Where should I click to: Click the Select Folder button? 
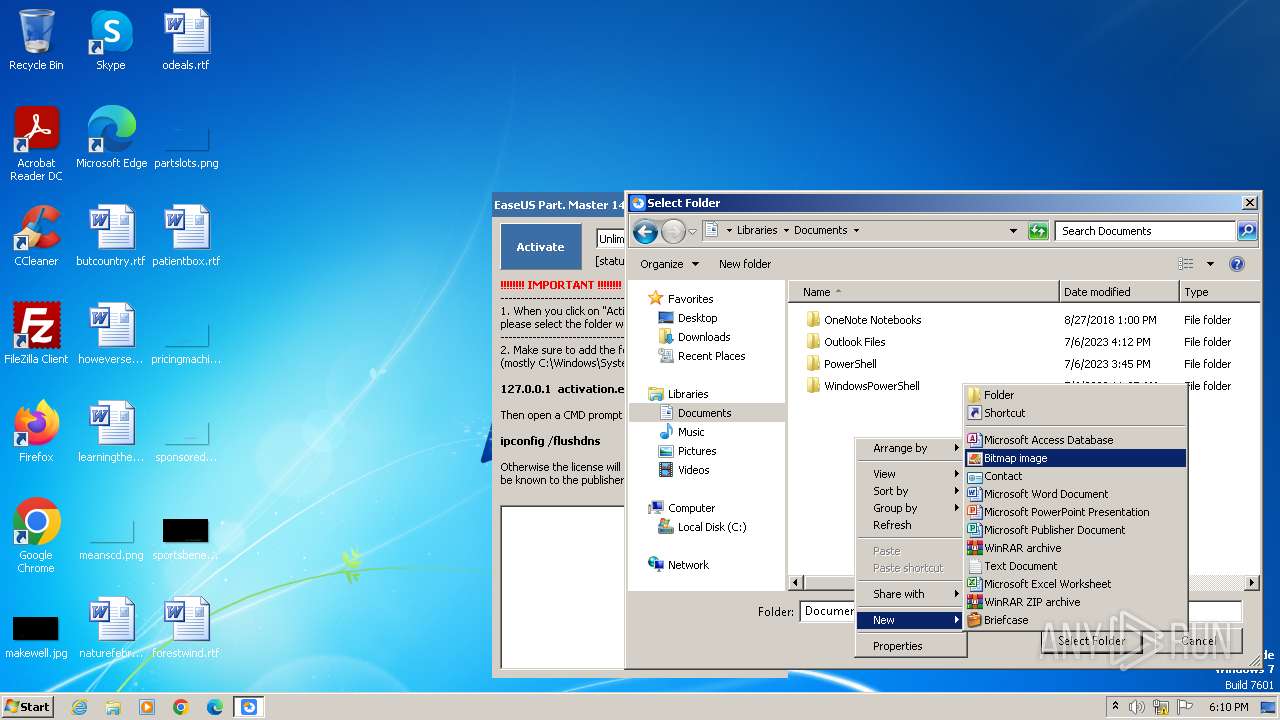pos(1092,641)
